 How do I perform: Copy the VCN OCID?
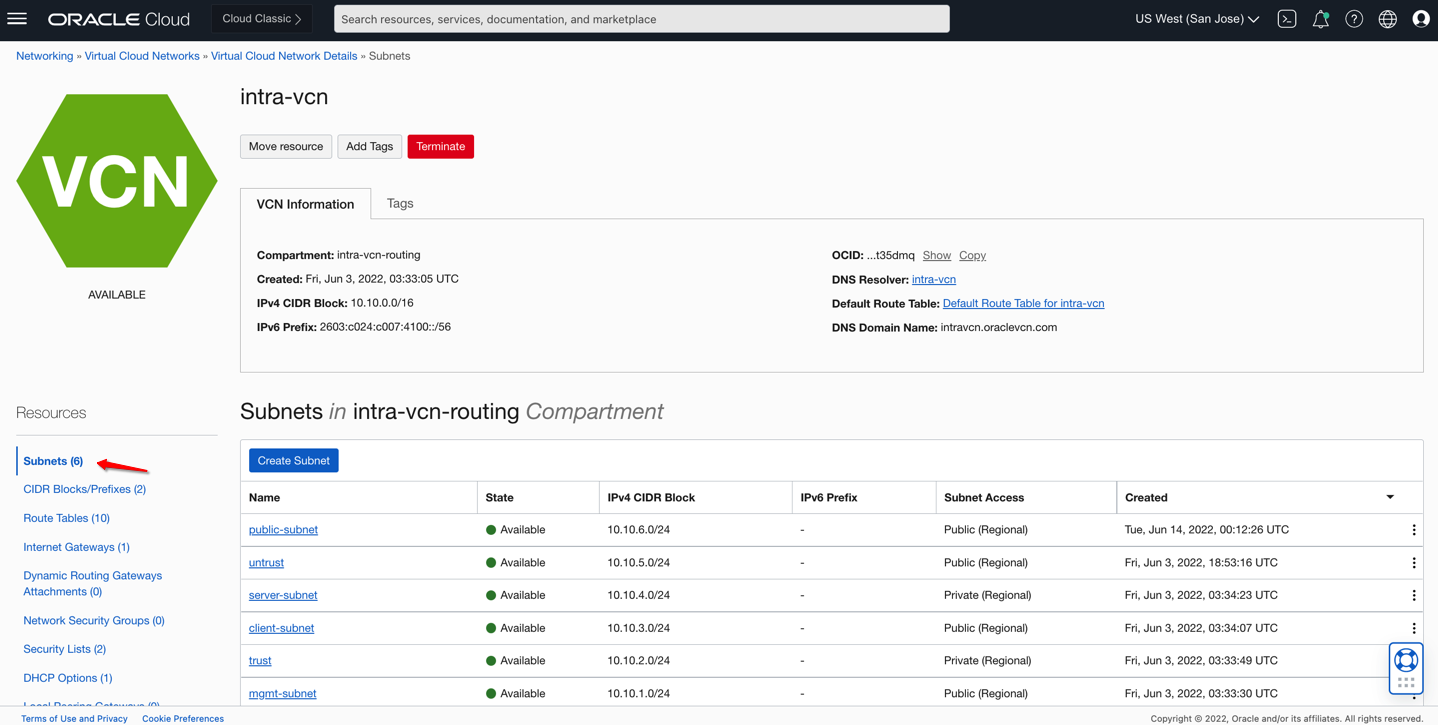[972, 256]
